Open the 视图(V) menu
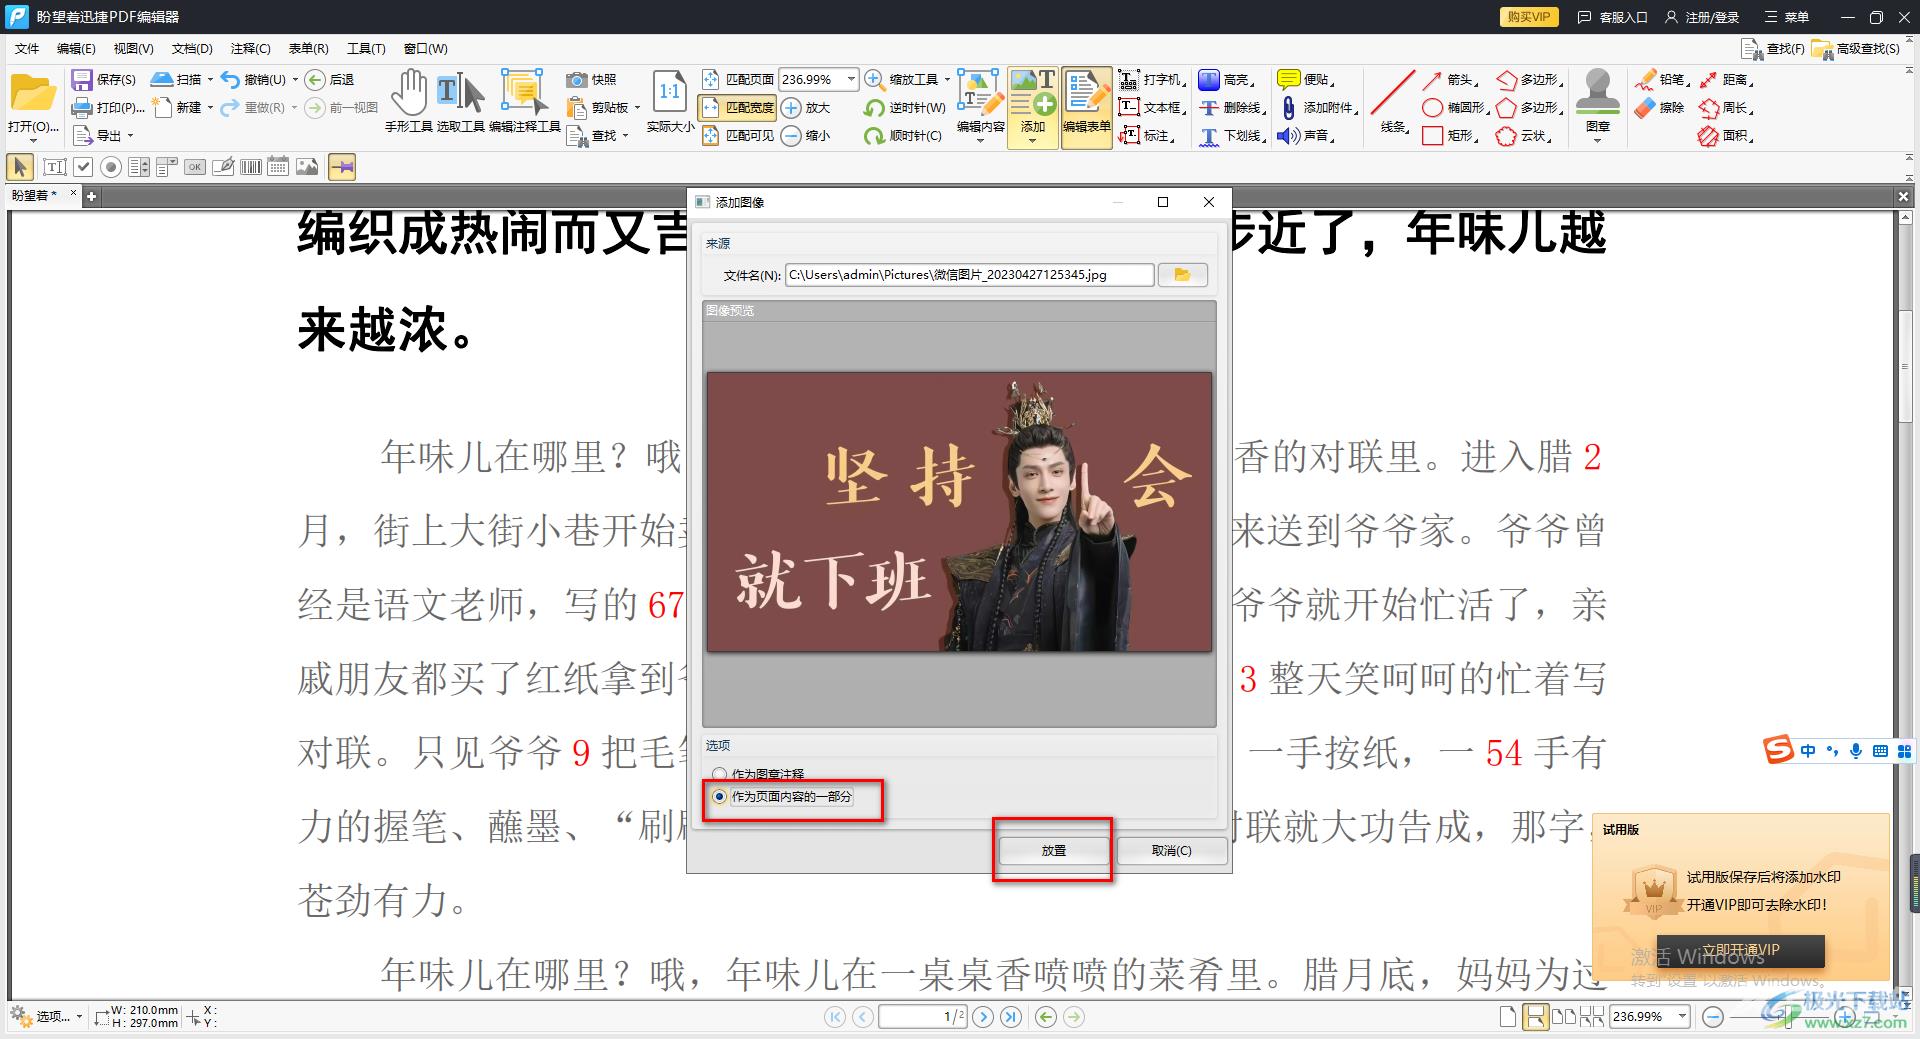Viewport: 1920px width, 1039px height. (133, 48)
